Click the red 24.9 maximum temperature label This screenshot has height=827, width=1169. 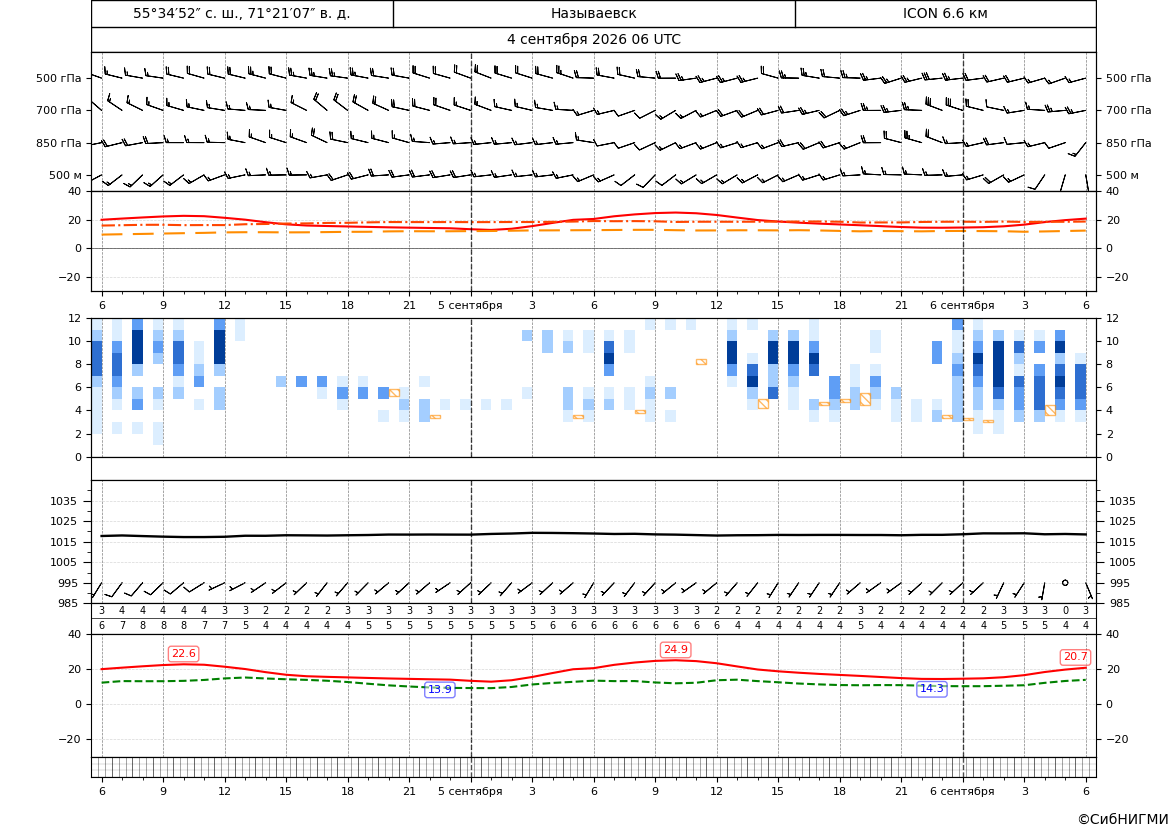click(675, 650)
